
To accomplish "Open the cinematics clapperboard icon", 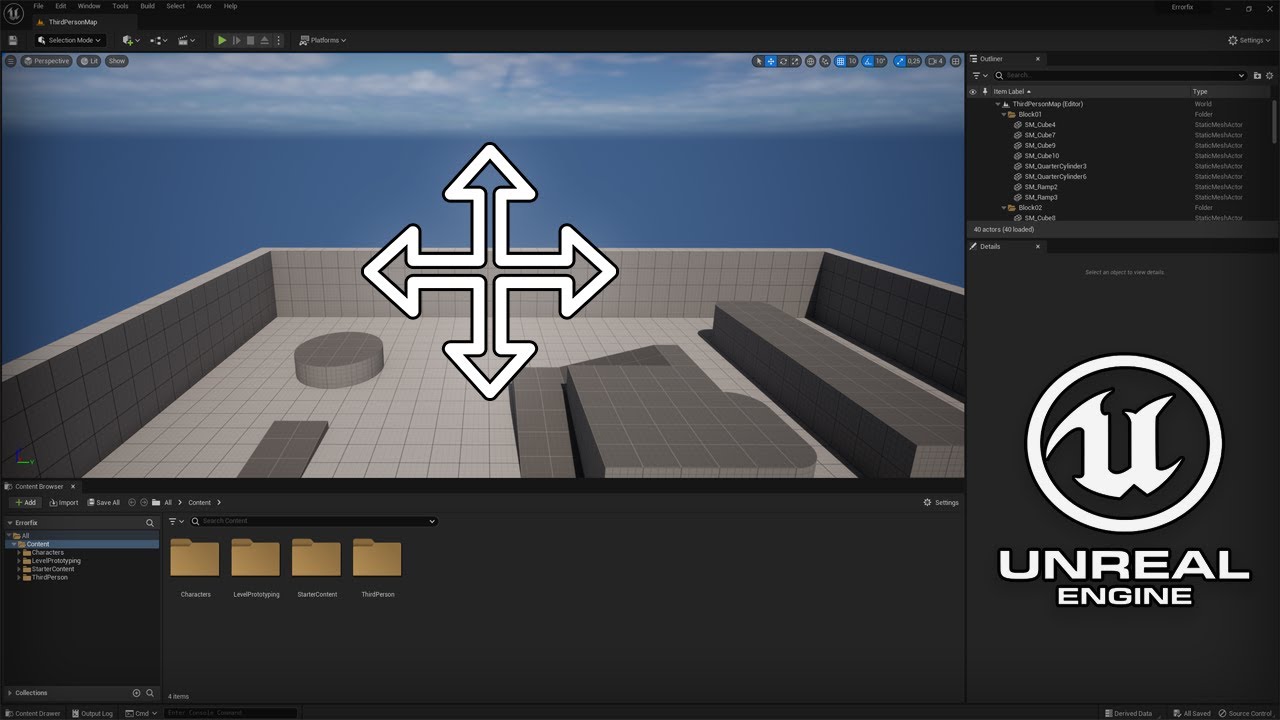I will tap(185, 40).
